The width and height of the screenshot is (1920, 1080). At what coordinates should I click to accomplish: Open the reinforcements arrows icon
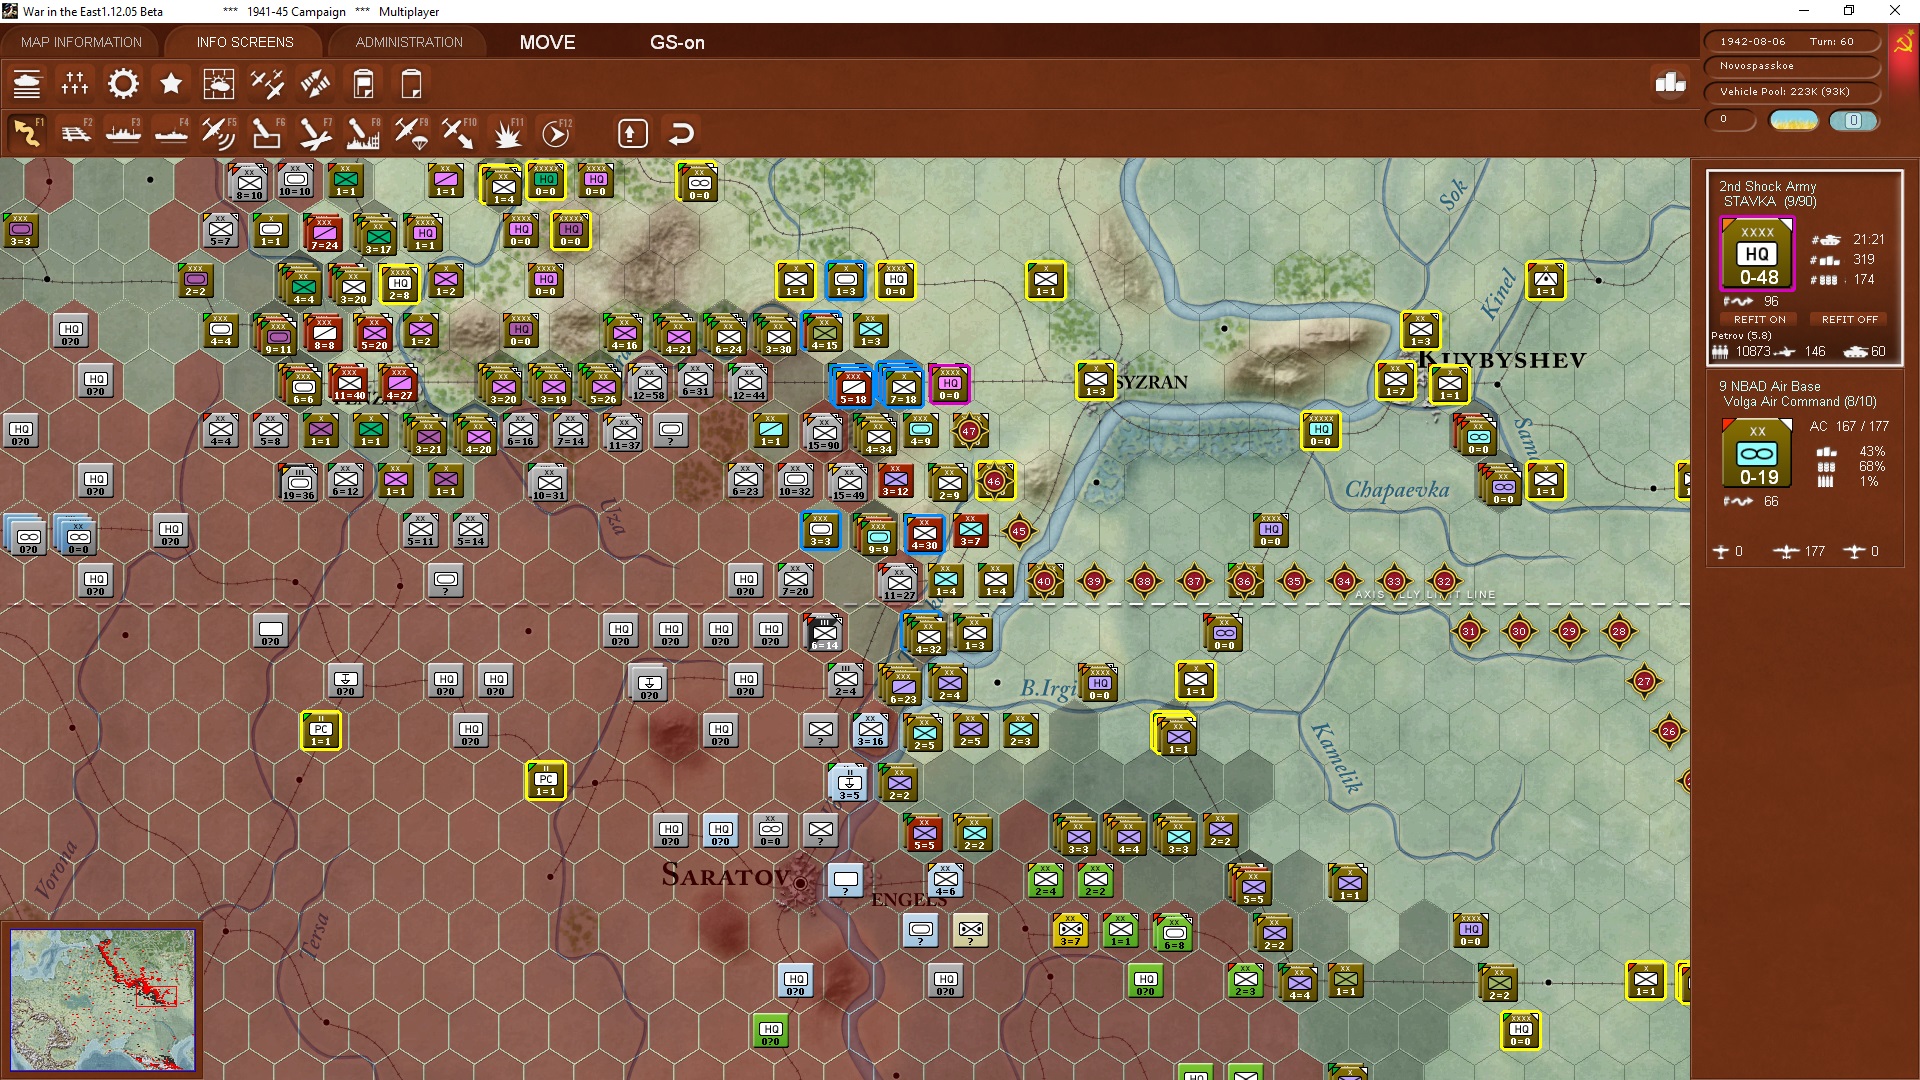pyautogui.click(x=315, y=84)
